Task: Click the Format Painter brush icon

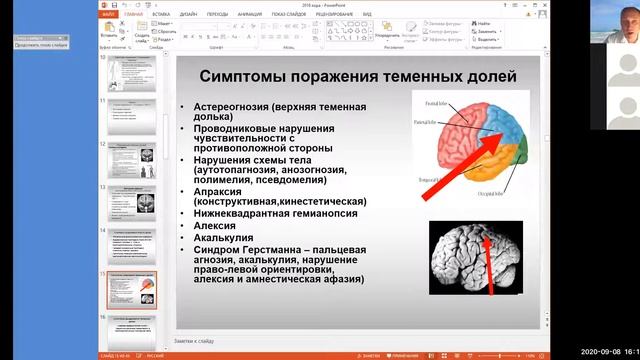Action: 122,39
